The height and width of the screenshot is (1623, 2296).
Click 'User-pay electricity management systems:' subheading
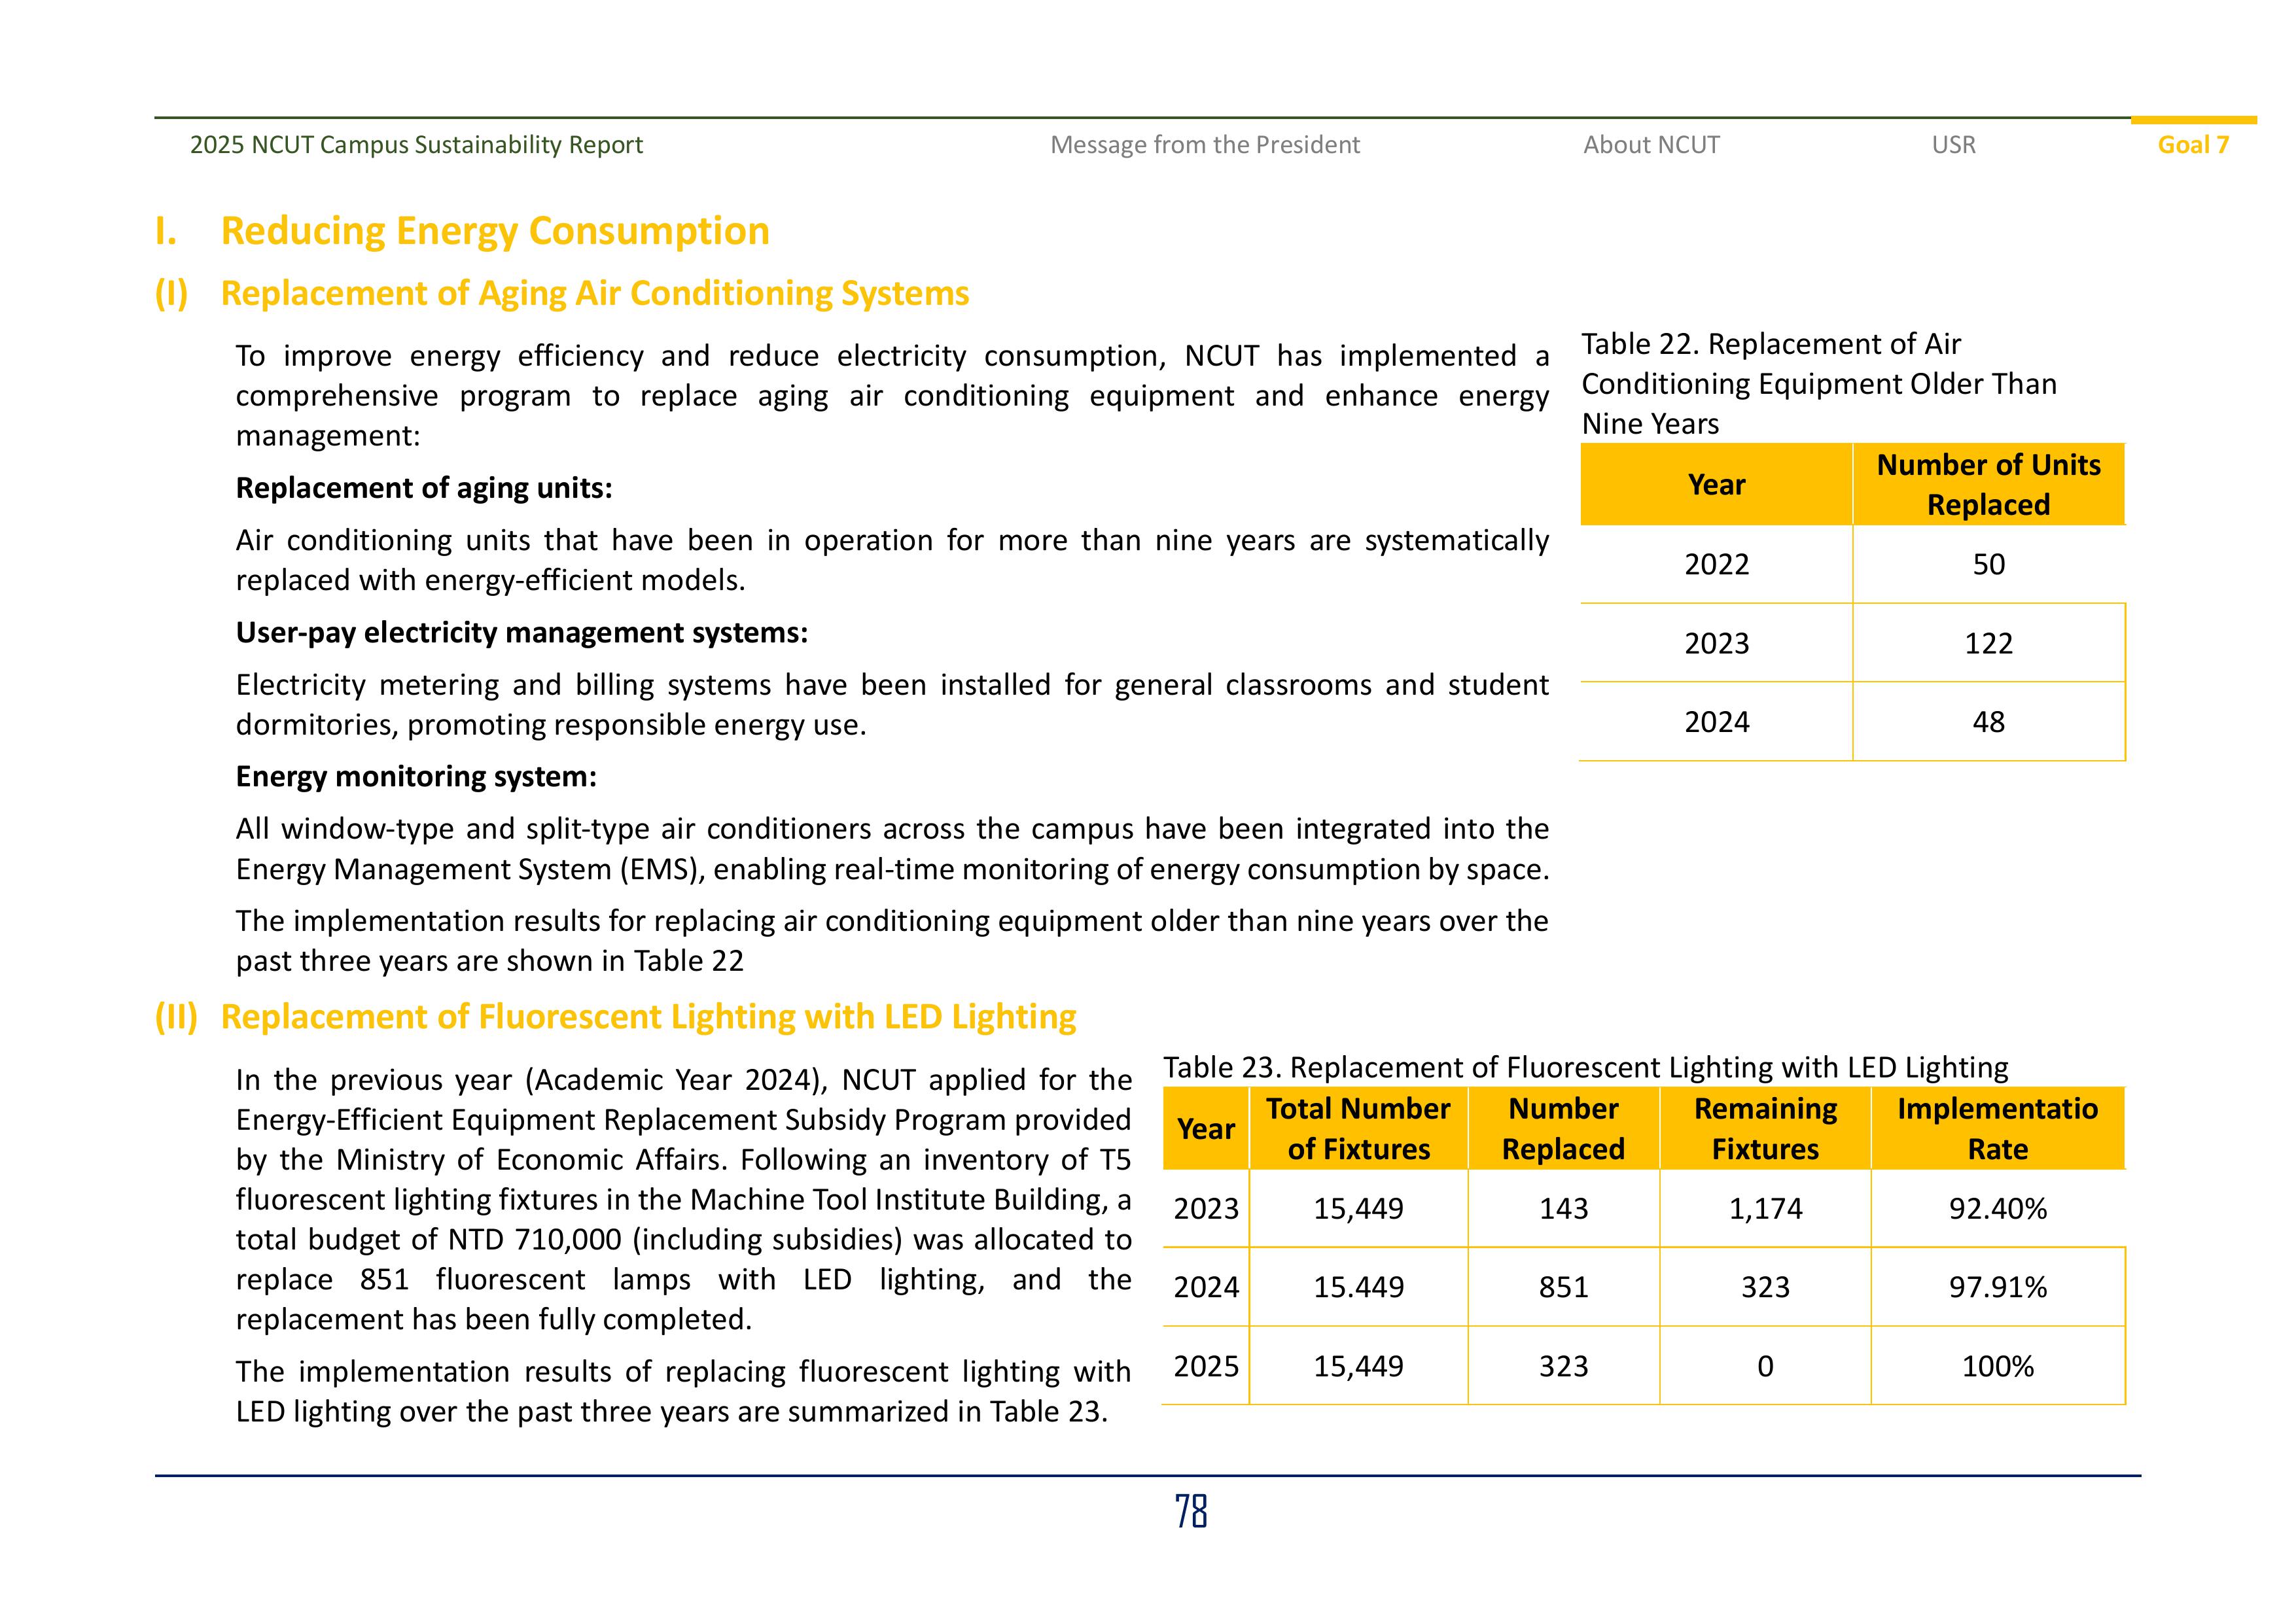coord(521,633)
